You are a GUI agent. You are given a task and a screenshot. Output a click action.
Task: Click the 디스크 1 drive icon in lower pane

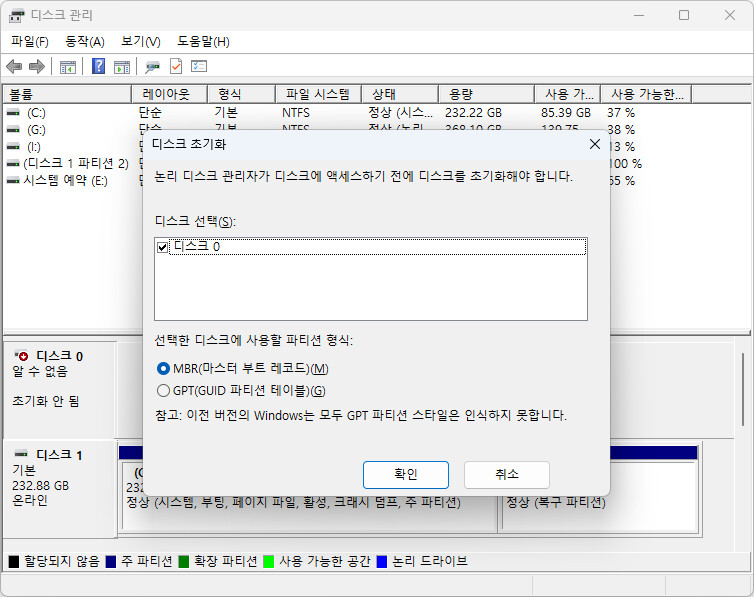pyautogui.click(x=21, y=454)
